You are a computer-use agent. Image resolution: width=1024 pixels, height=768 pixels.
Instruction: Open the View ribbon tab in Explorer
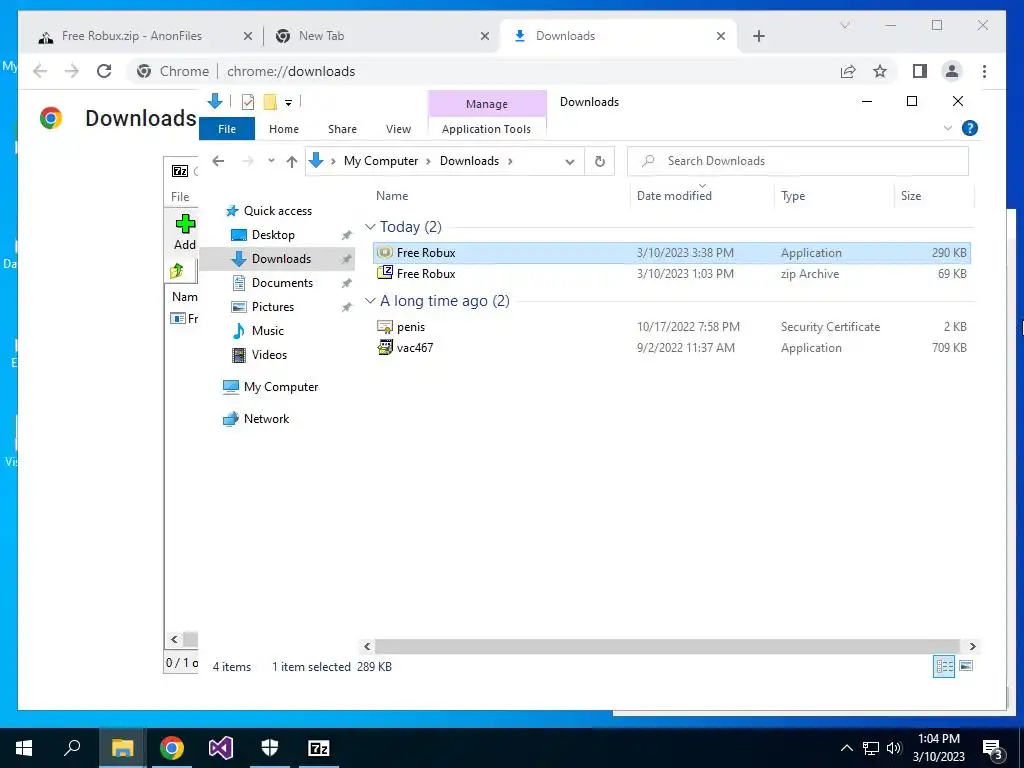coord(398,129)
